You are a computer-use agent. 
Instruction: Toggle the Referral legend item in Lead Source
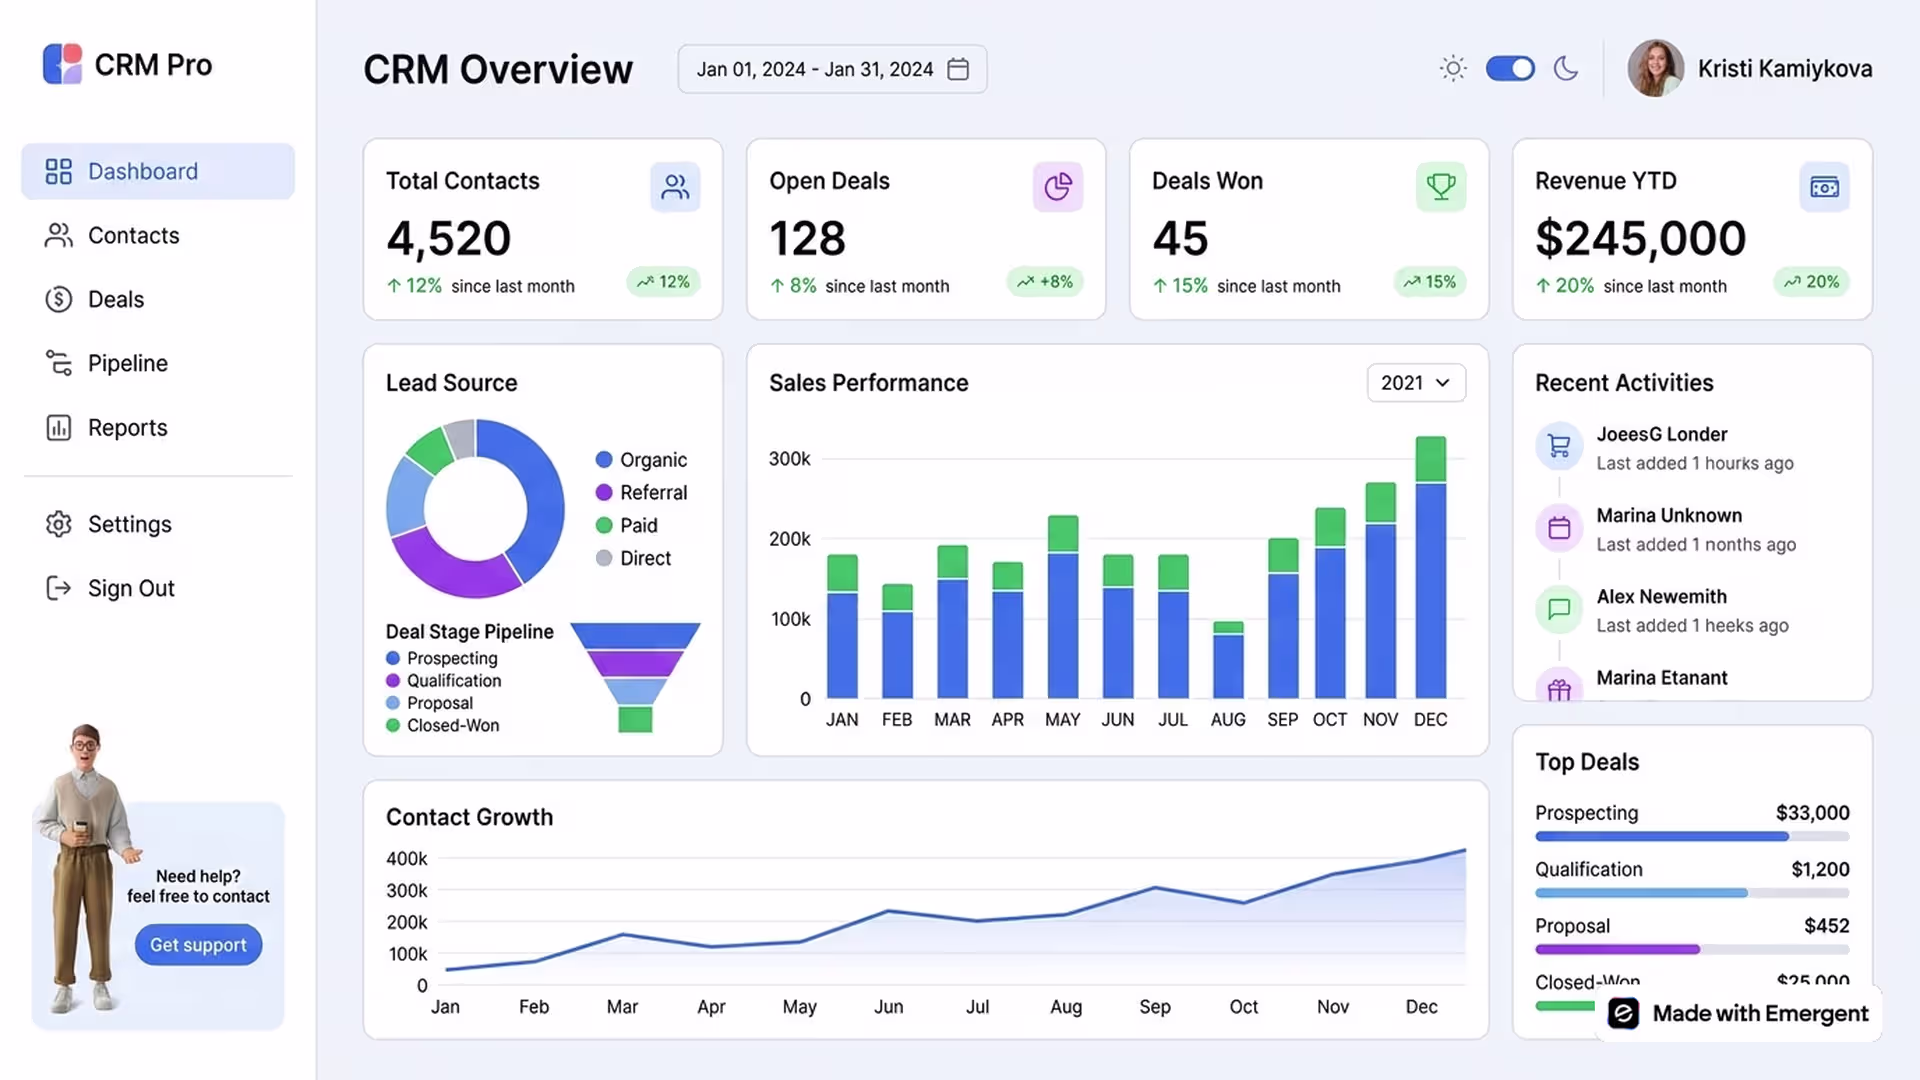click(x=641, y=493)
